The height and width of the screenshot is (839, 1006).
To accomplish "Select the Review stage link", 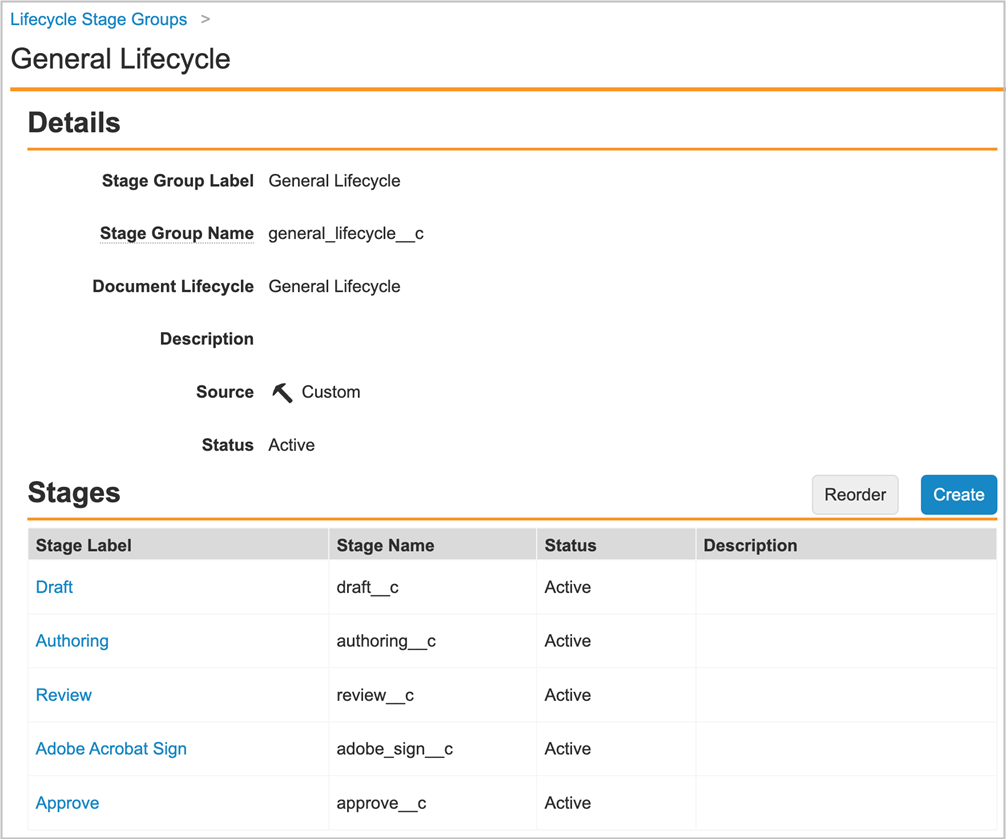I will tap(64, 695).
